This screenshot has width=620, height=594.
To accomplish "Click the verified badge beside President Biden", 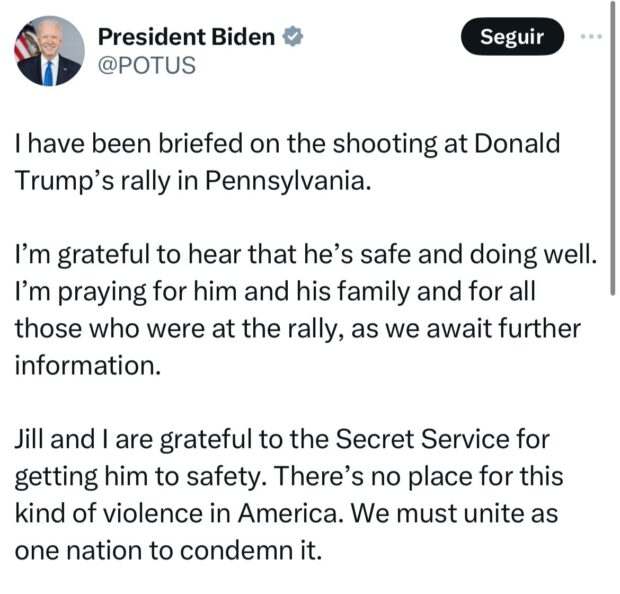I will [x=291, y=38].
